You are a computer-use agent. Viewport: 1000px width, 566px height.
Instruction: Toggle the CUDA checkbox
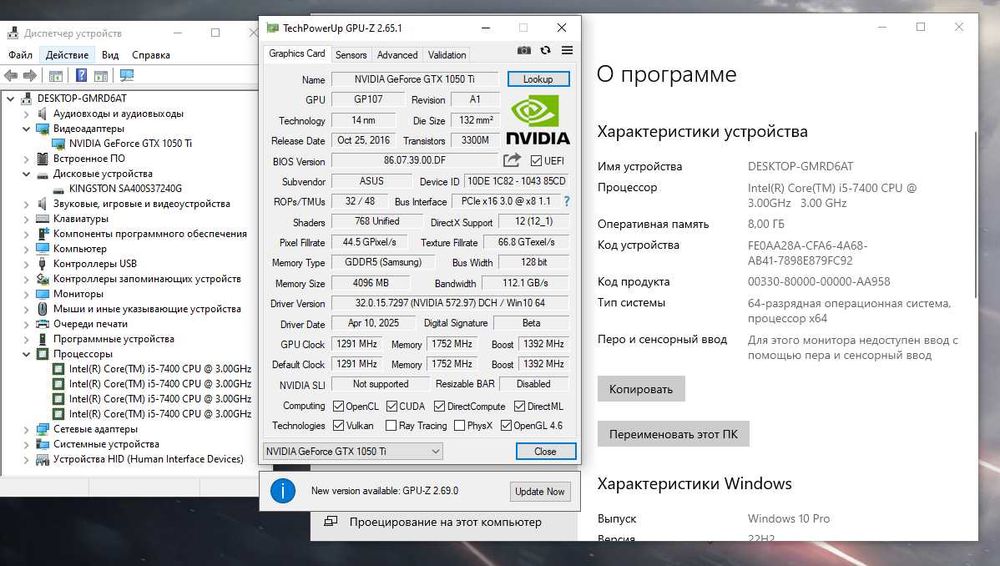click(392, 406)
